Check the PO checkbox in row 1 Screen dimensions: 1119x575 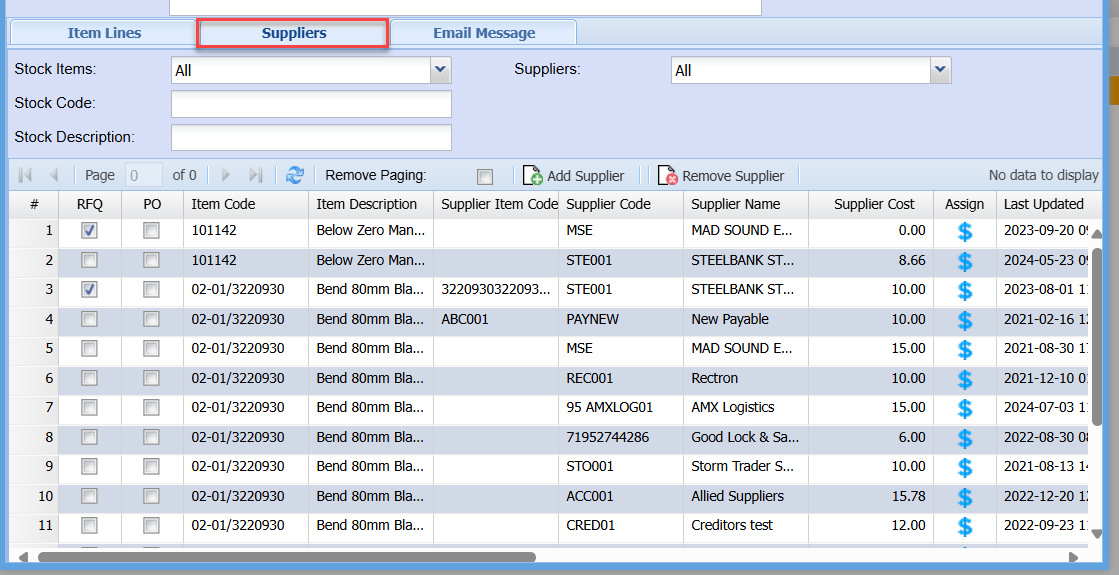[151, 231]
